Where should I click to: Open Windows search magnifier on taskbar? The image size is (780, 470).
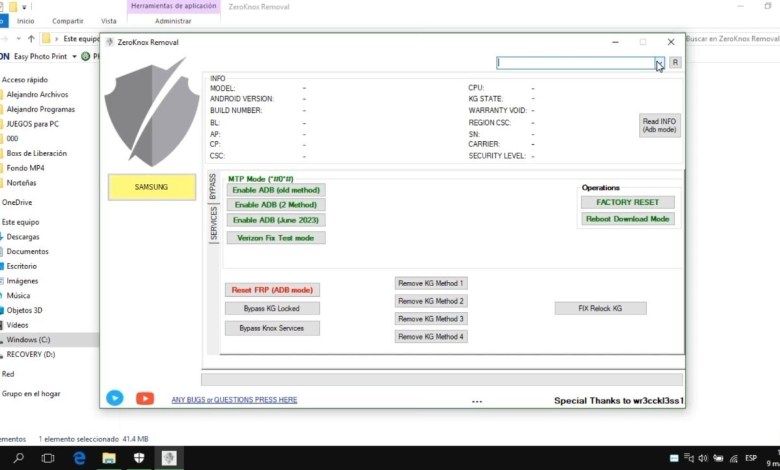[19, 458]
